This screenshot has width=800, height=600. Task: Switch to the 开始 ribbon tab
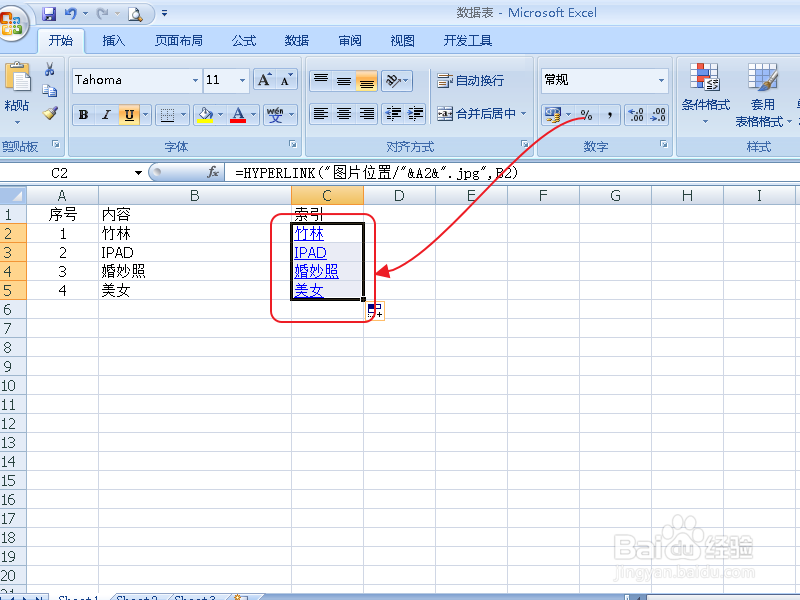(x=61, y=40)
